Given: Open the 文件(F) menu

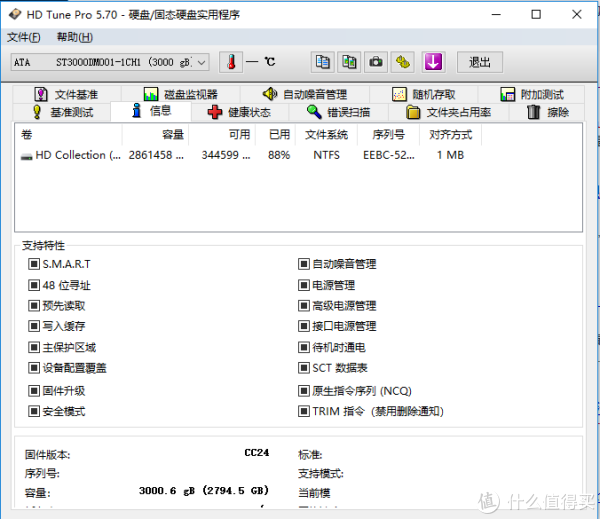Looking at the screenshot, I should tap(24, 37).
